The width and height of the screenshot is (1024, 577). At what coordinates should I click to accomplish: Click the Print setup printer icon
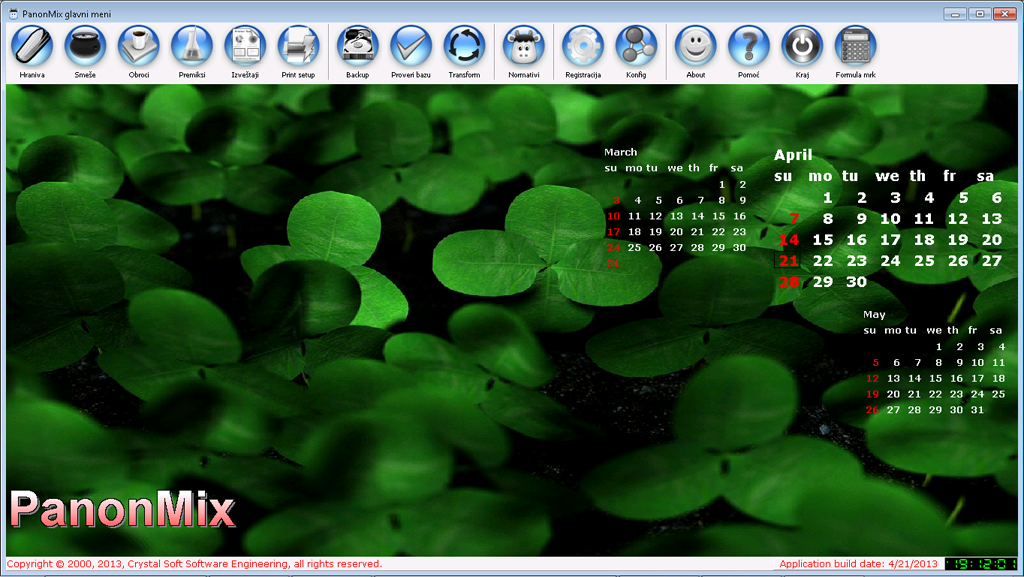tap(298, 46)
